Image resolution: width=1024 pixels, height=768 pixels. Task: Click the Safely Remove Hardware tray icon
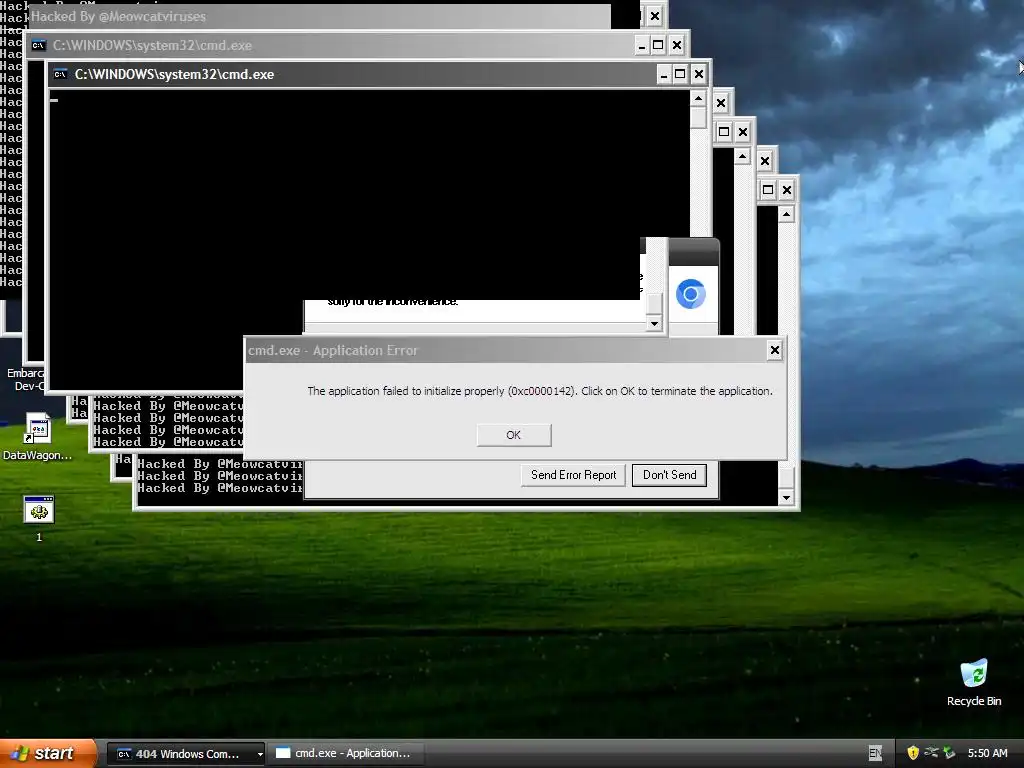pos(949,753)
